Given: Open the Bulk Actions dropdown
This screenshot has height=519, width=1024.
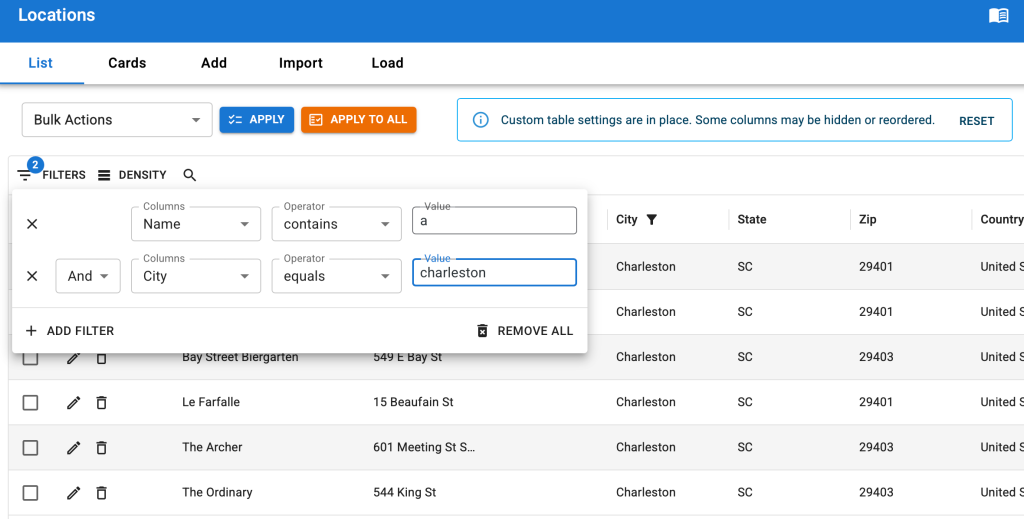Looking at the screenshot, I should click(x=117, y=120).
